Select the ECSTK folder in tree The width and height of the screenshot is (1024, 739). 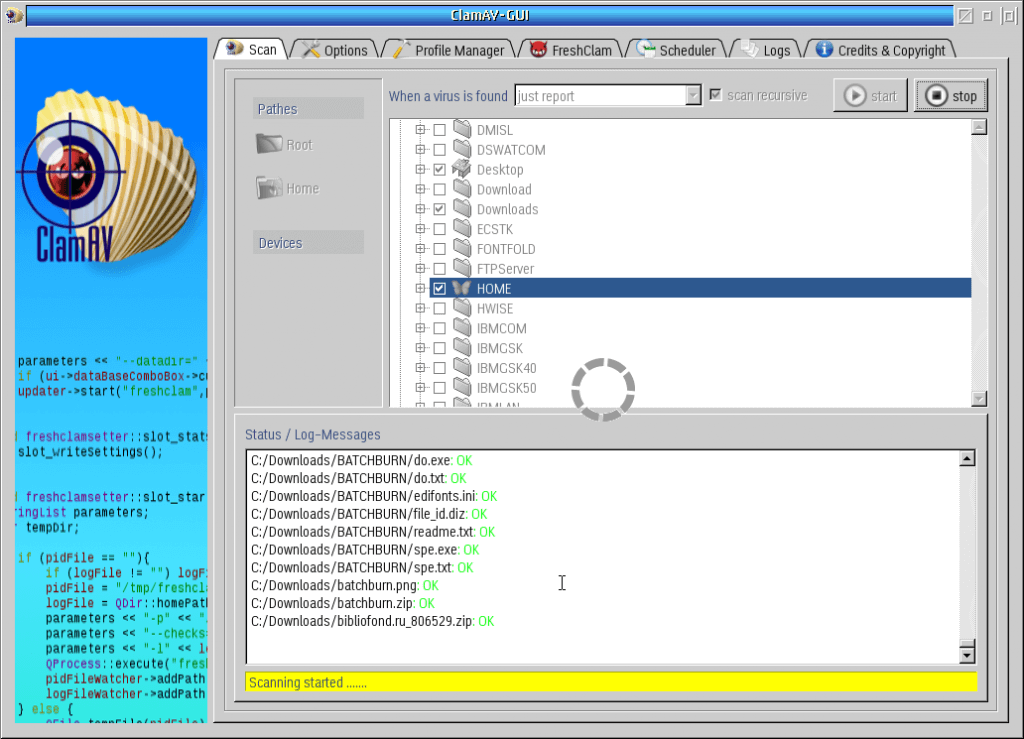coord(494,229)
